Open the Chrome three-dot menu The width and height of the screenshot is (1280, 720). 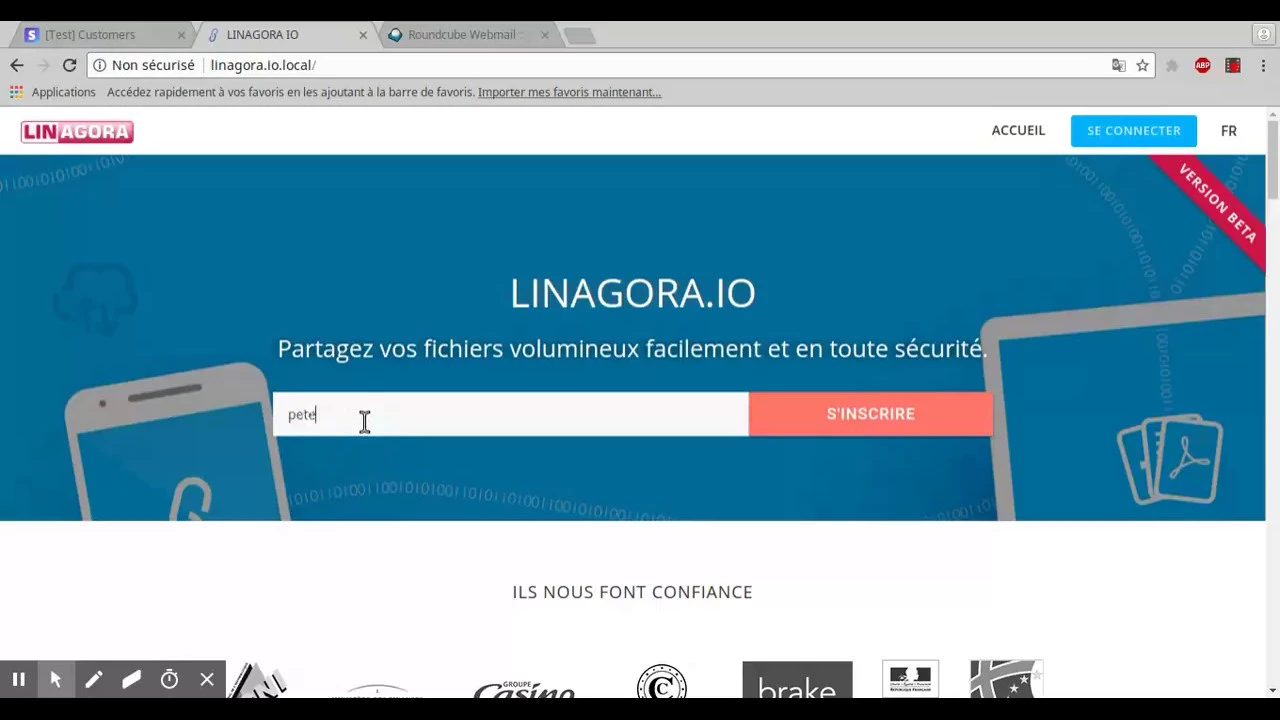pyautogui.click(x=1263, y=65)
